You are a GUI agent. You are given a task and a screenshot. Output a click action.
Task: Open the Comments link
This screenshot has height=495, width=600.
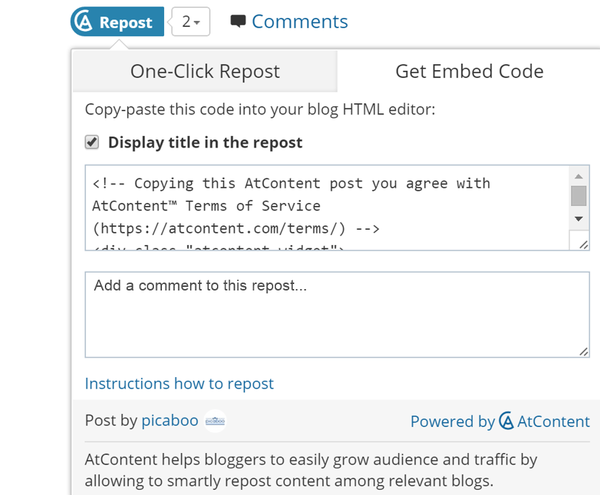point(299,21)
